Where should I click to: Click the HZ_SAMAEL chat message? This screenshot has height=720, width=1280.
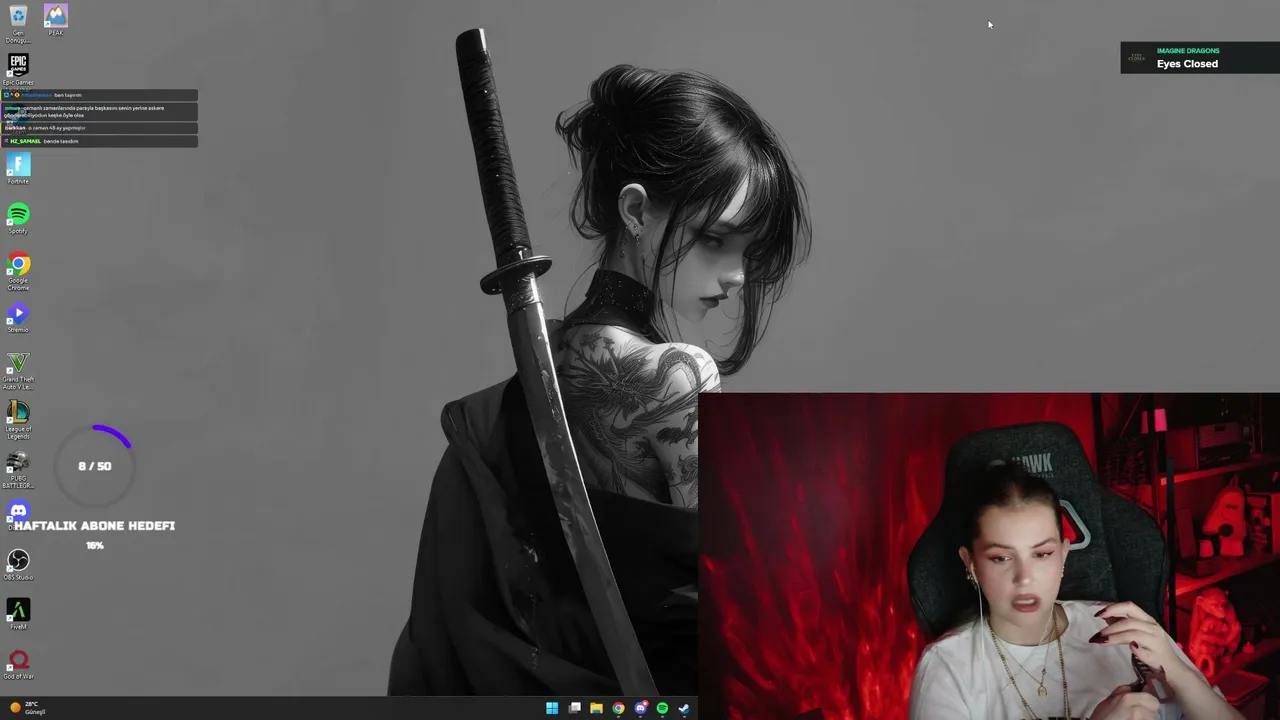[x=100, y=141]
